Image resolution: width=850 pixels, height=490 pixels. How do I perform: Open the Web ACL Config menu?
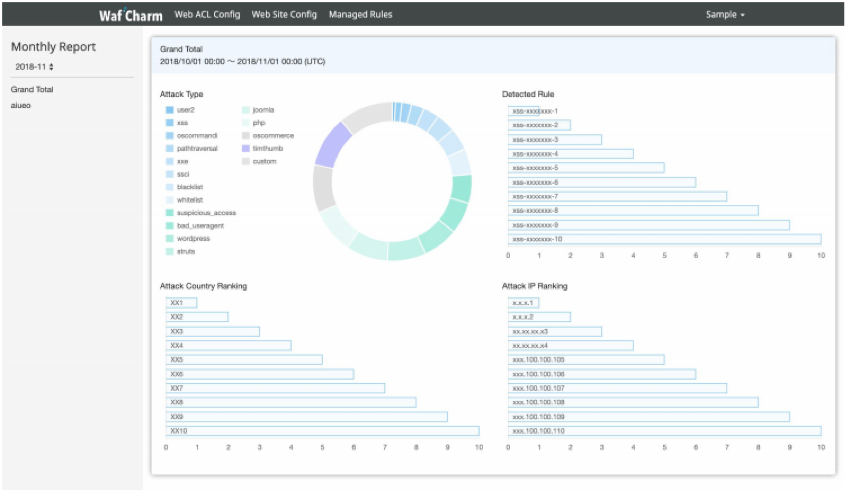pyautogui.click(x=207, y=15)
